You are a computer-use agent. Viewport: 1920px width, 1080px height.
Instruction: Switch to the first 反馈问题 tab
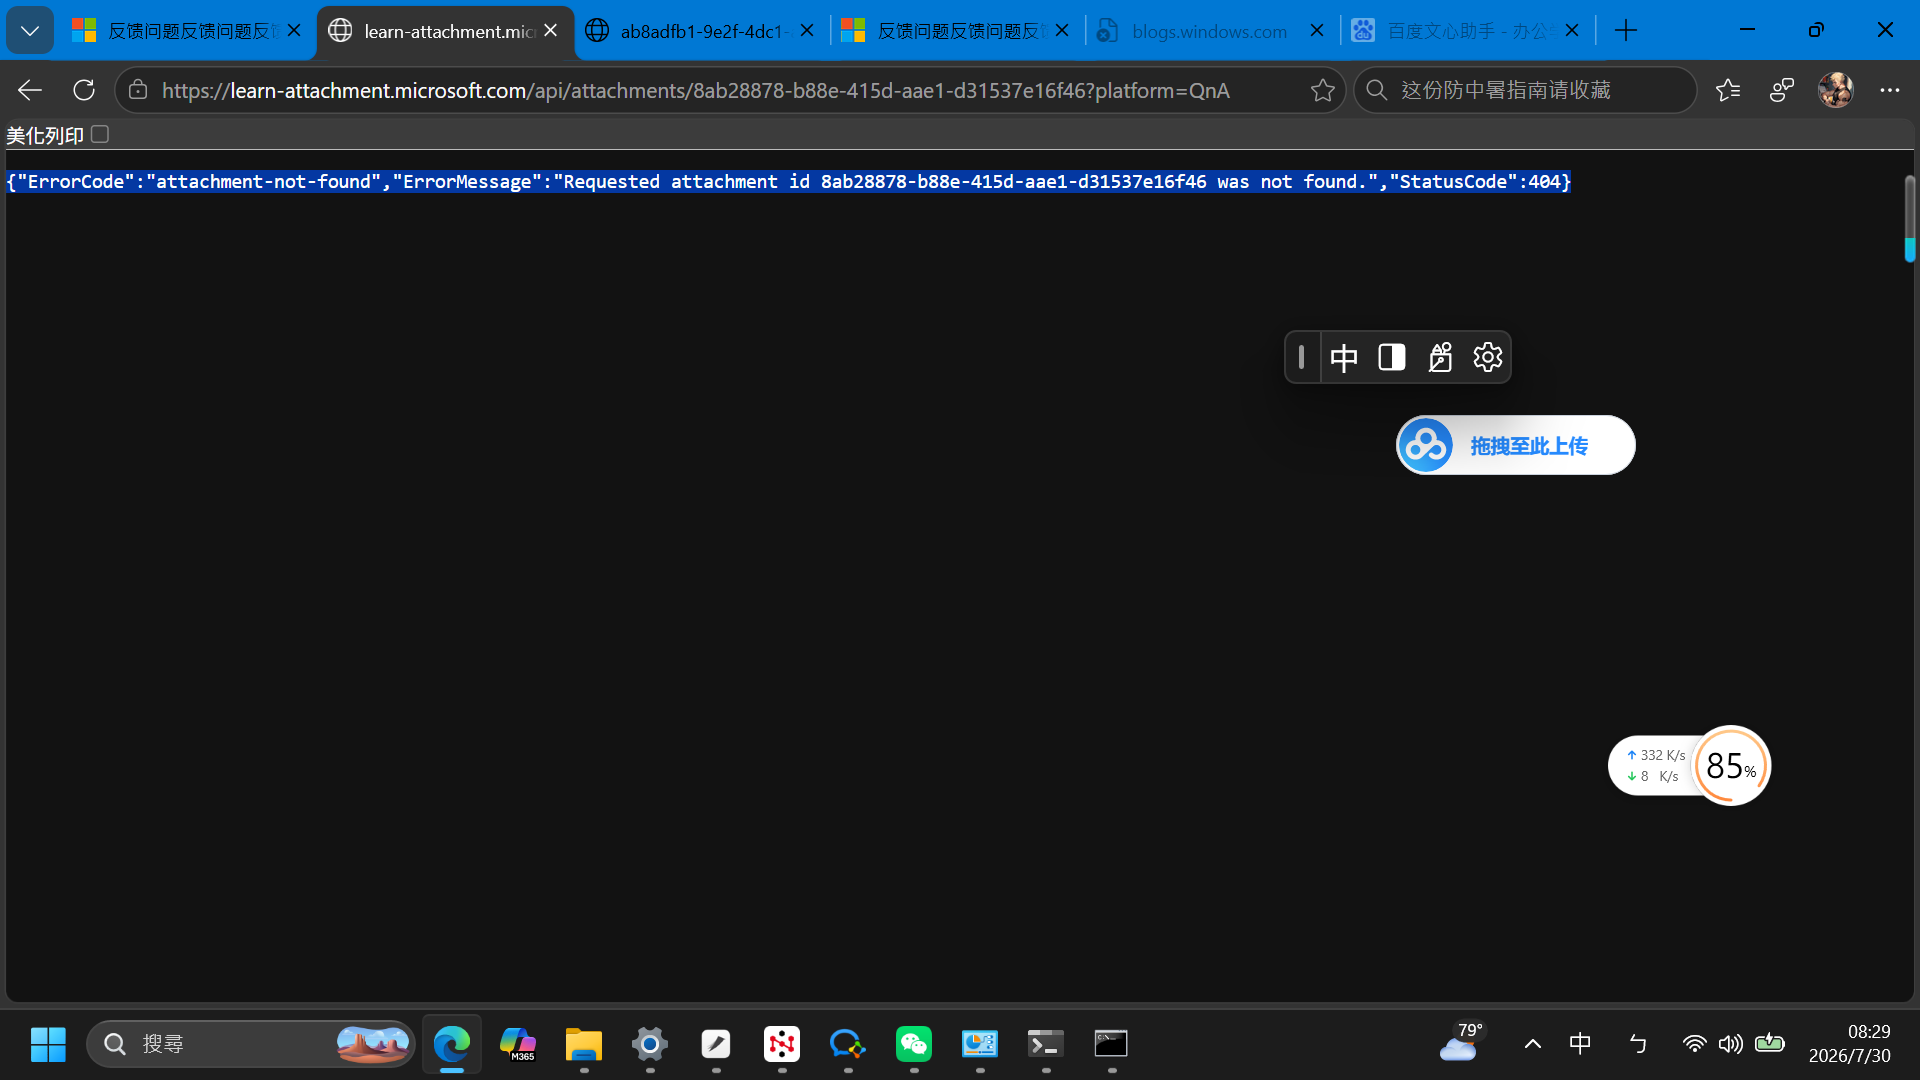click(x=186, y=31)
